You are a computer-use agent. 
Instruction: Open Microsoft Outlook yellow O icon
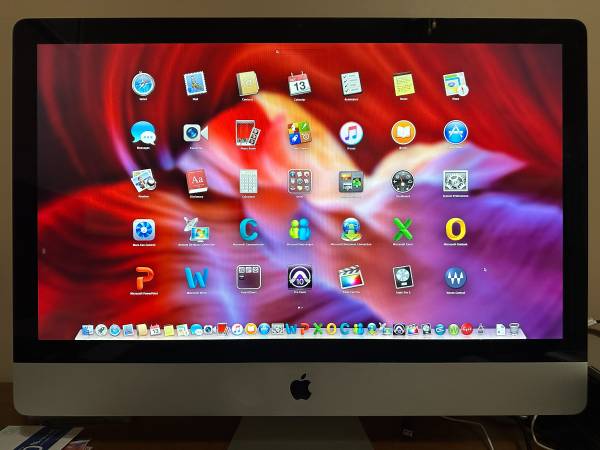coord(456,229)
